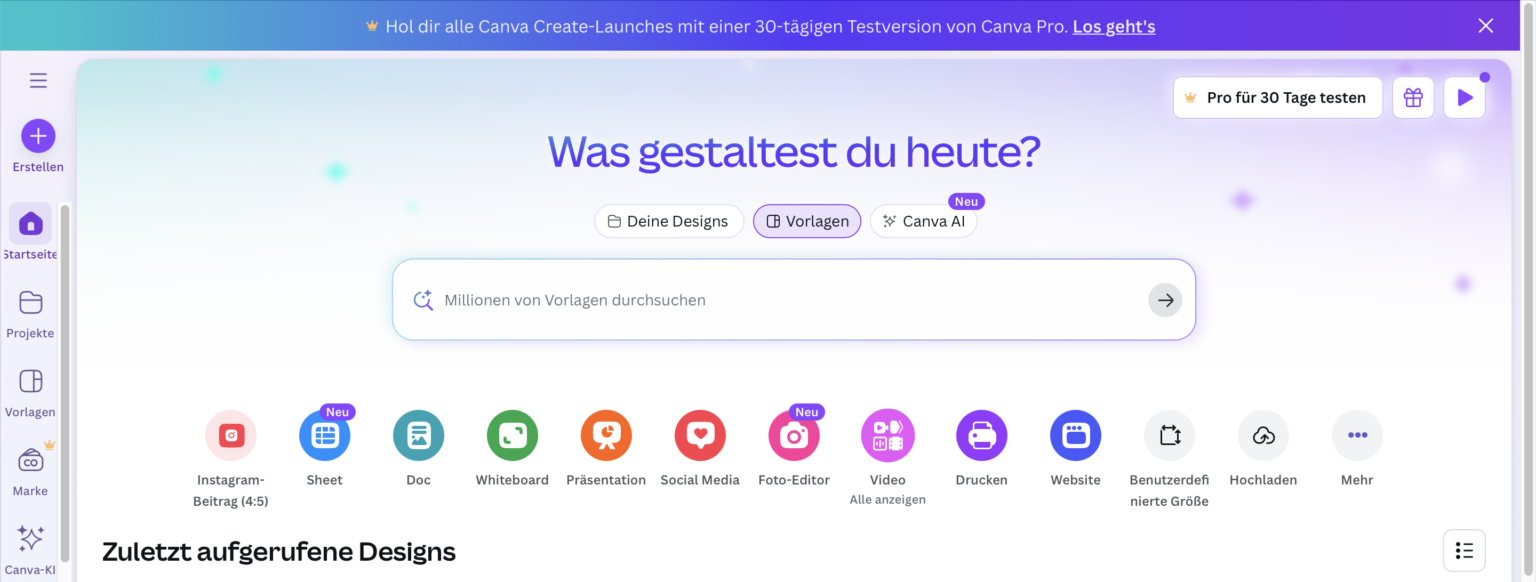Open the Website design type
Image resolution: width=1536 pixels, height=582 pixels.
pos(1075,435)
